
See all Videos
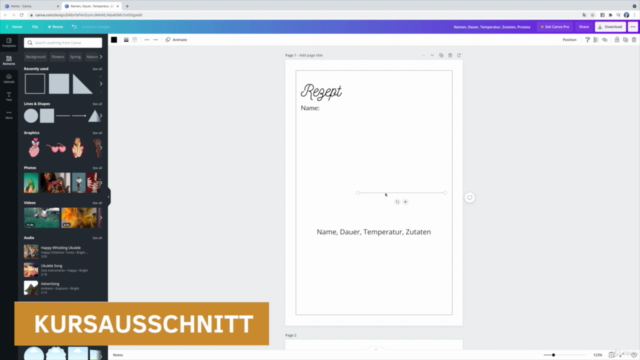[97, 203]
